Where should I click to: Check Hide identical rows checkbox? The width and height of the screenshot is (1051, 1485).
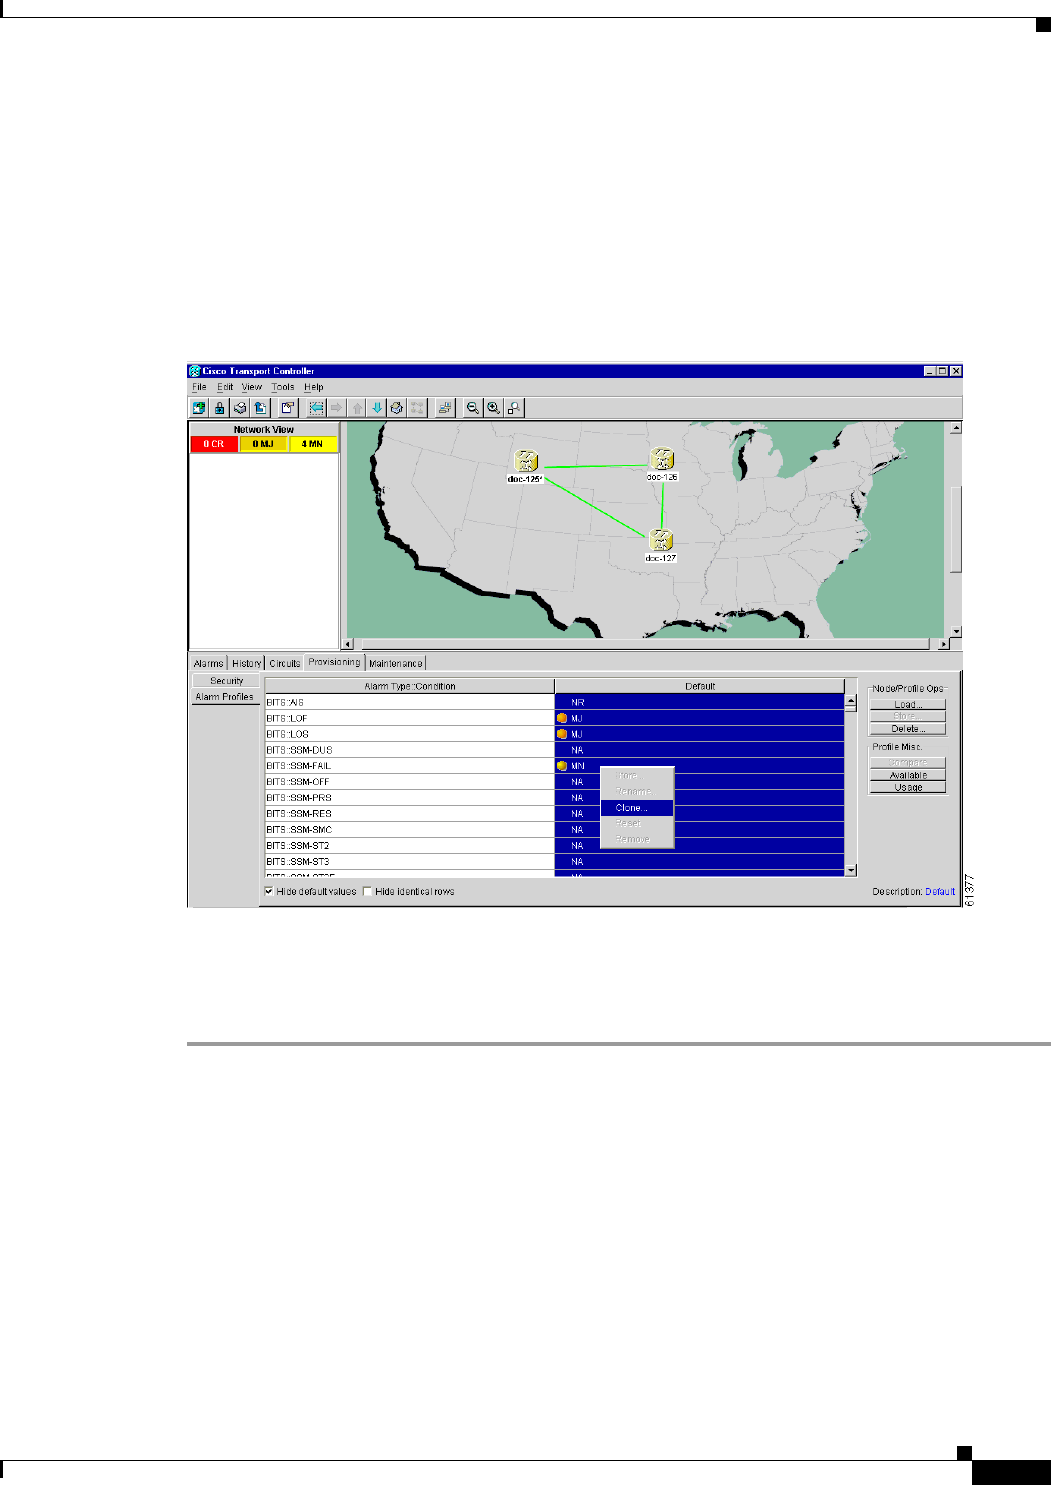(x=367, y=891)
